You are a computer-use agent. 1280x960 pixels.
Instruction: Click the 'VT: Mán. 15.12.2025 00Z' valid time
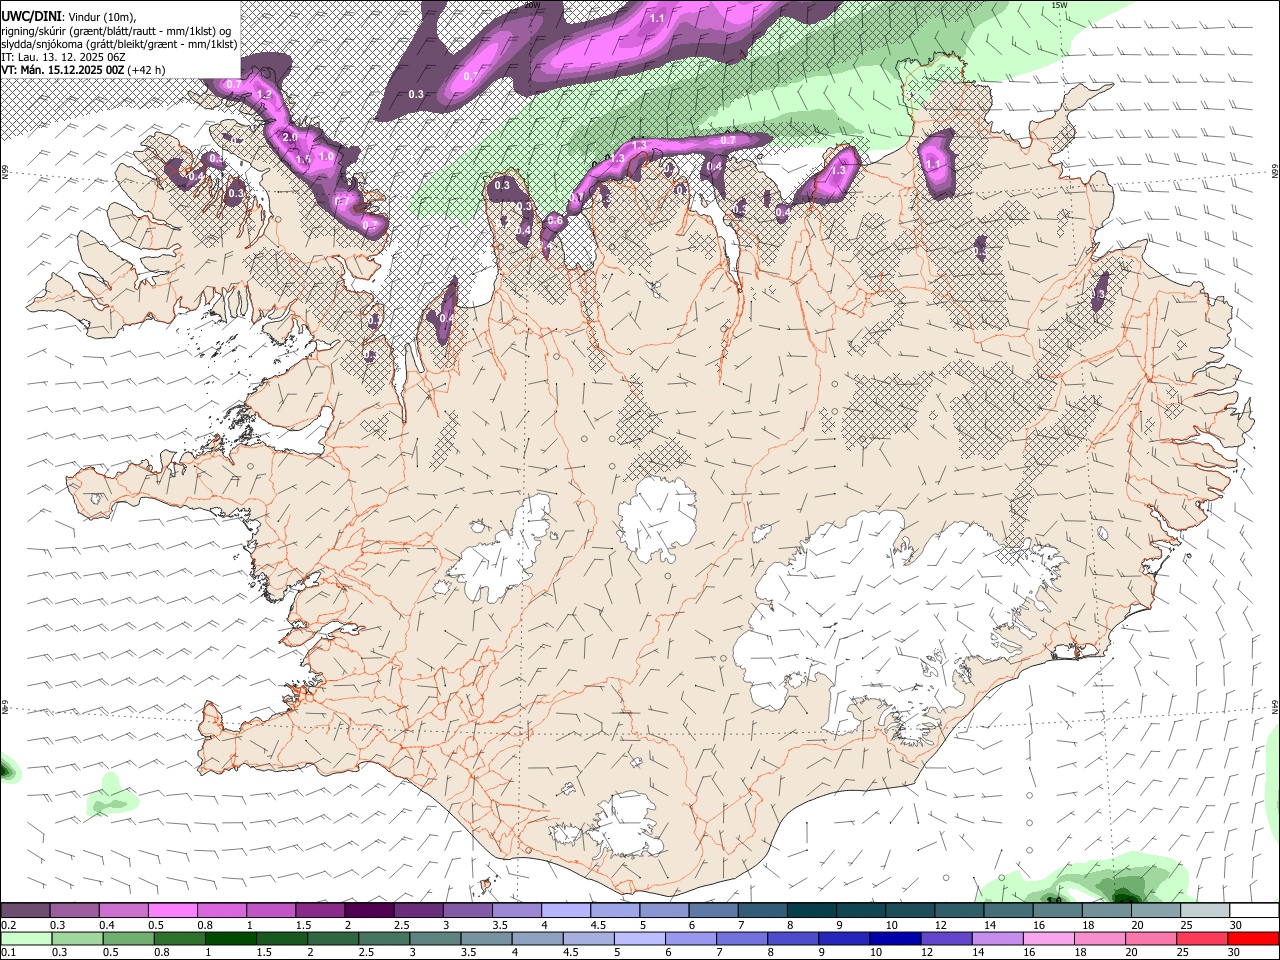click(x=62, y=70)
